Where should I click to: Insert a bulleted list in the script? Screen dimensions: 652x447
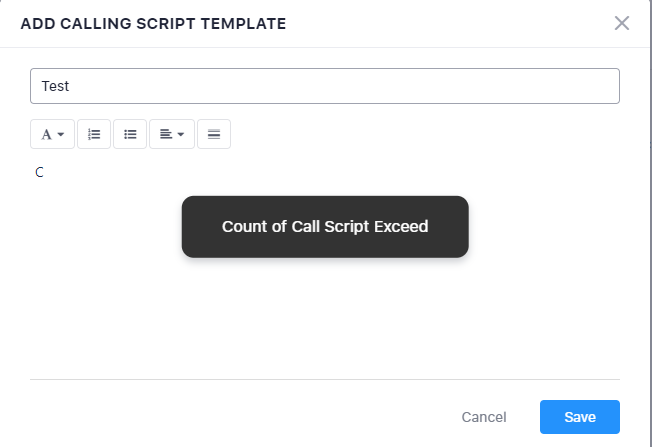[130, 134]
